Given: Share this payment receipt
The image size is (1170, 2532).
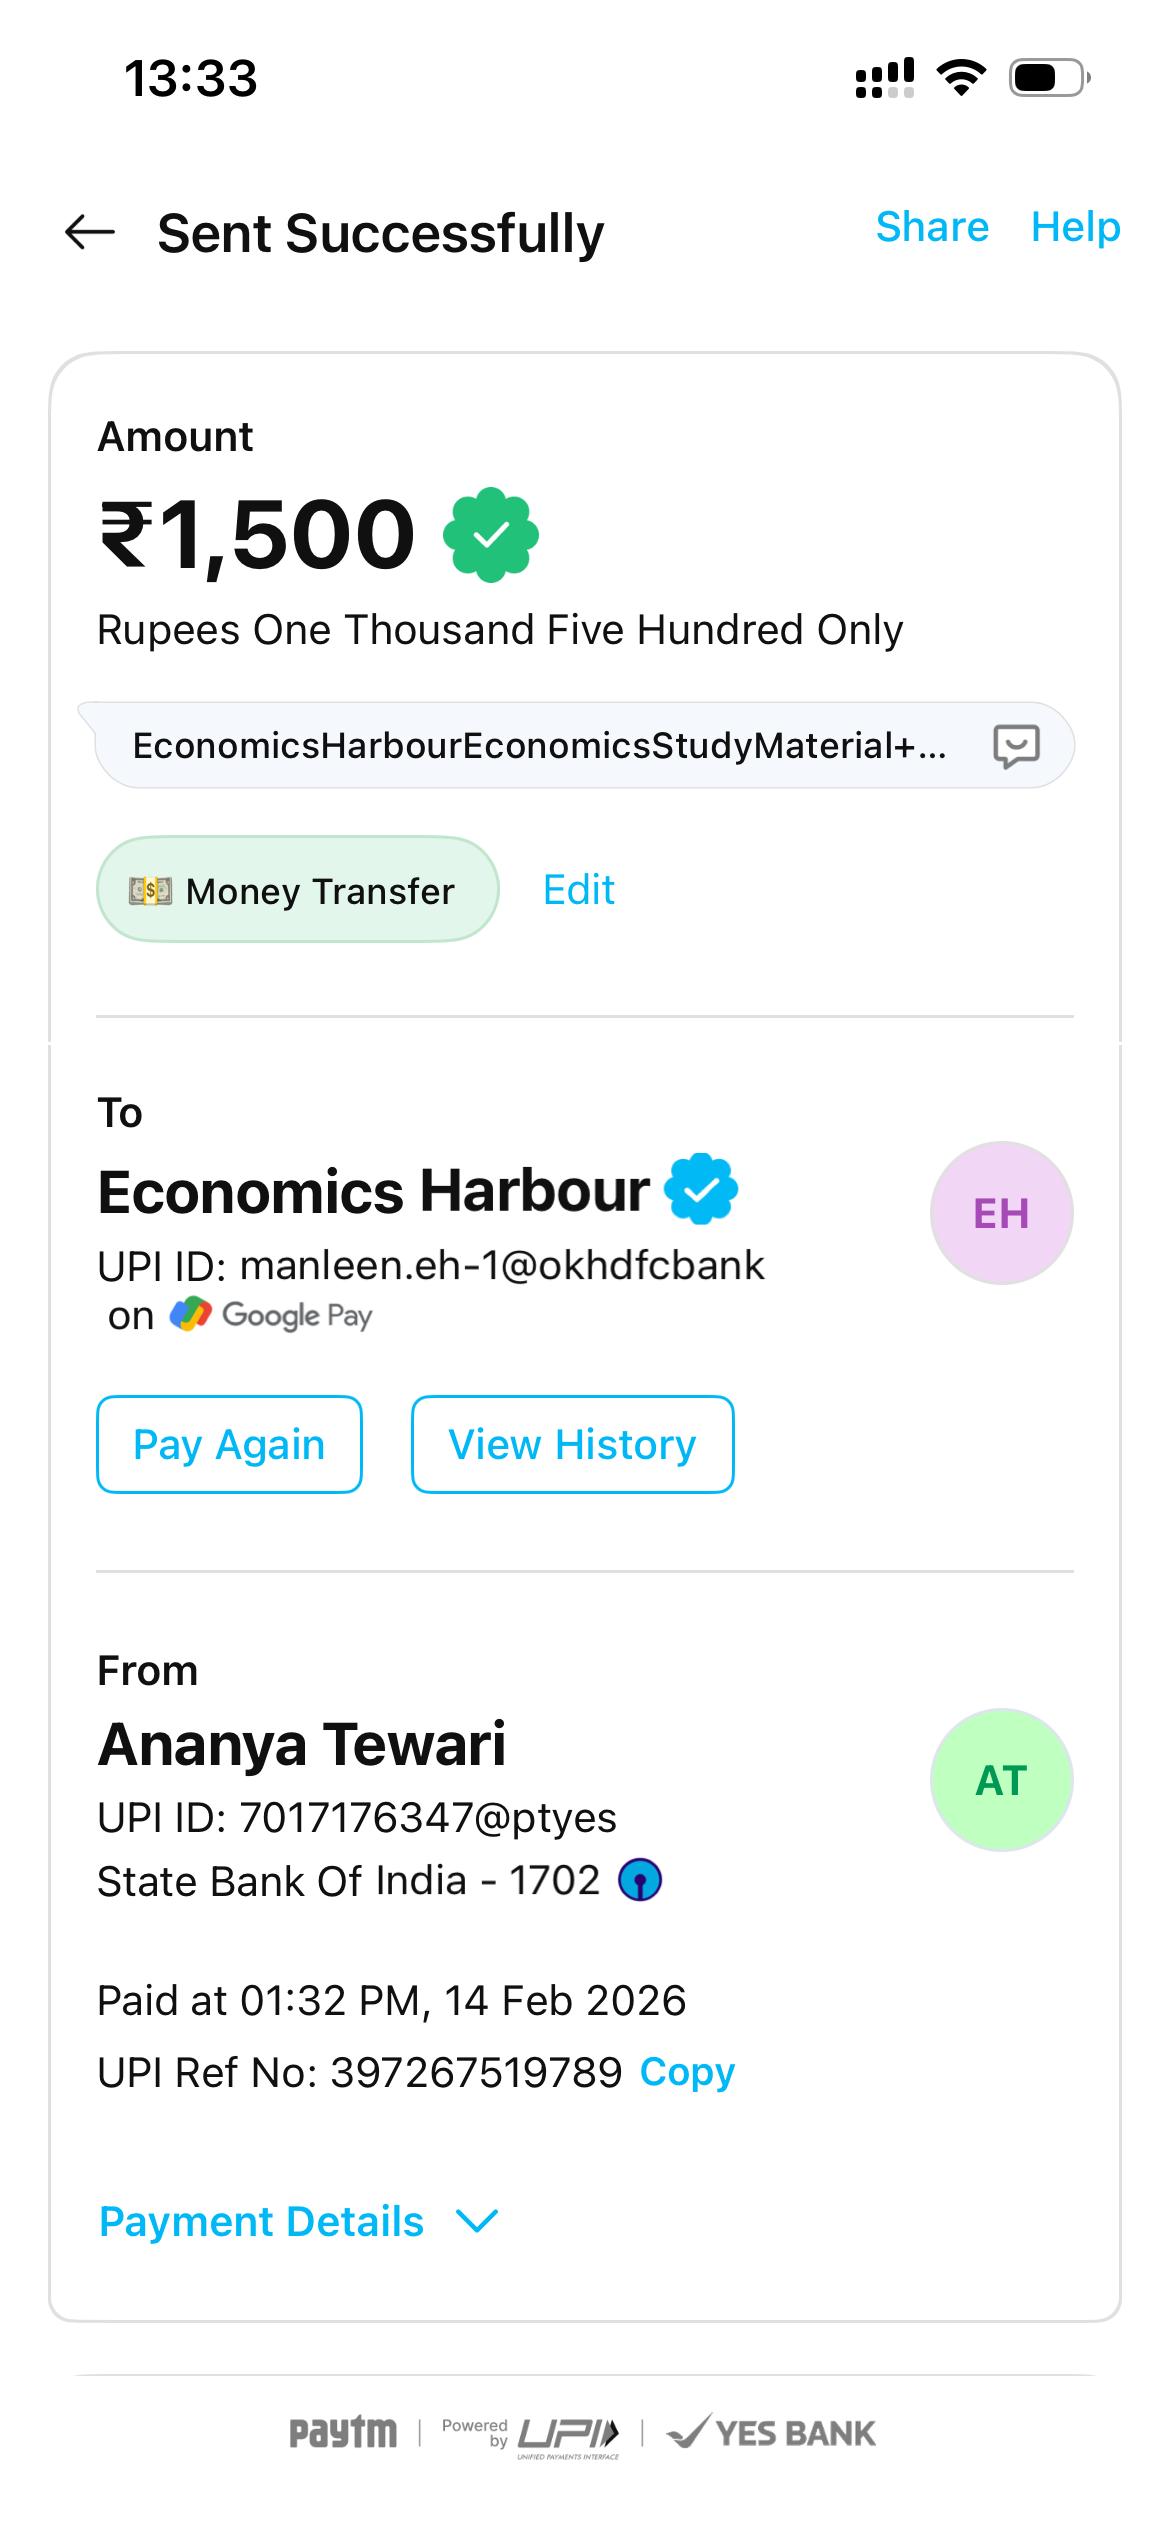Looking at the screenshot, I should 932,227.
